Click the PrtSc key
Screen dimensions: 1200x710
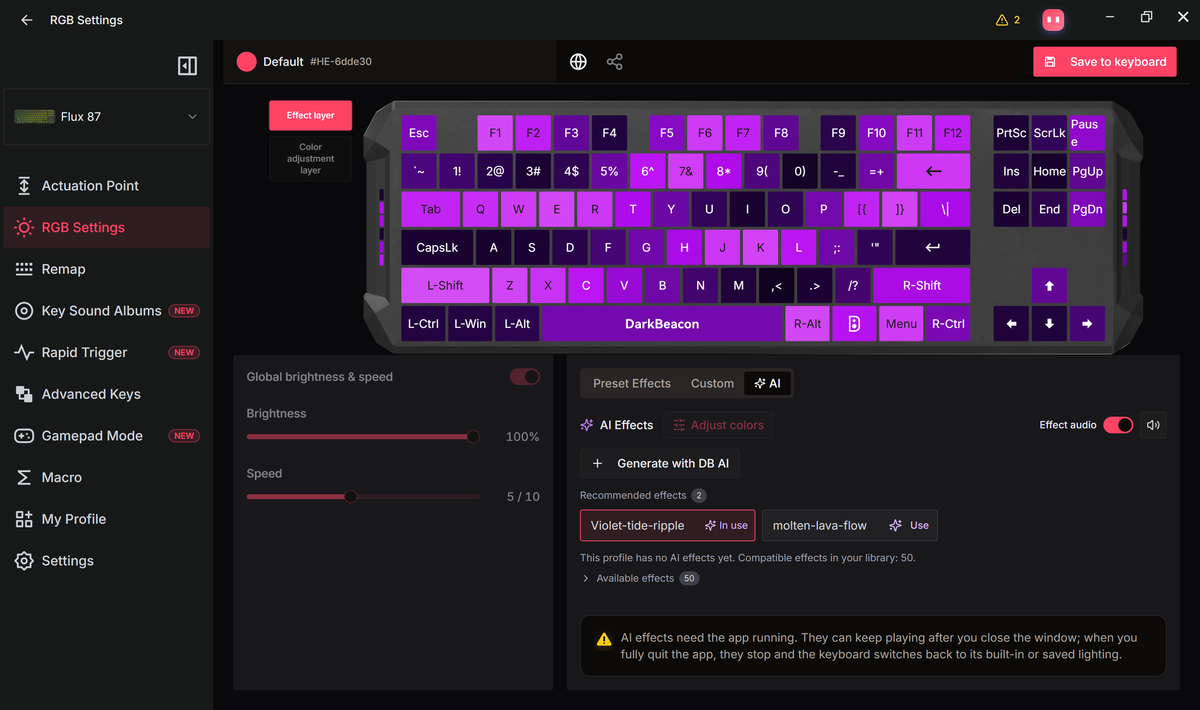point(1011,133)
